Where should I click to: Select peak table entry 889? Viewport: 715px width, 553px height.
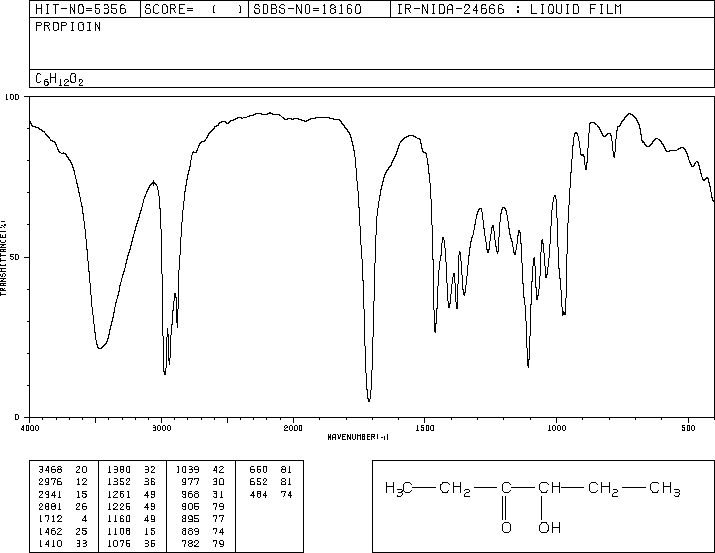point(190,532)
